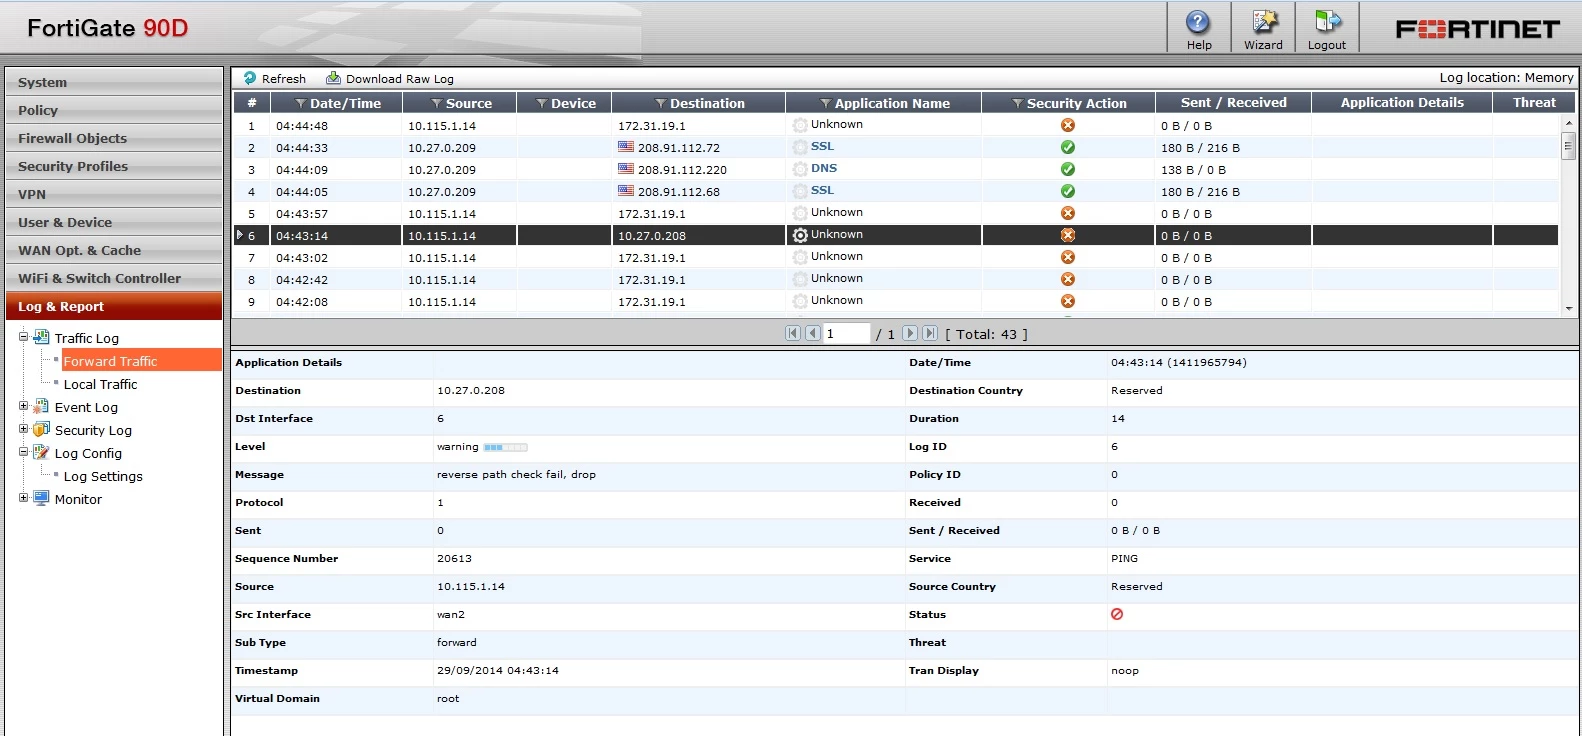Click log table scrollbar down arrow
Image resolution: width=1582 pixels, height=736 pixels.
[1568, 309]
